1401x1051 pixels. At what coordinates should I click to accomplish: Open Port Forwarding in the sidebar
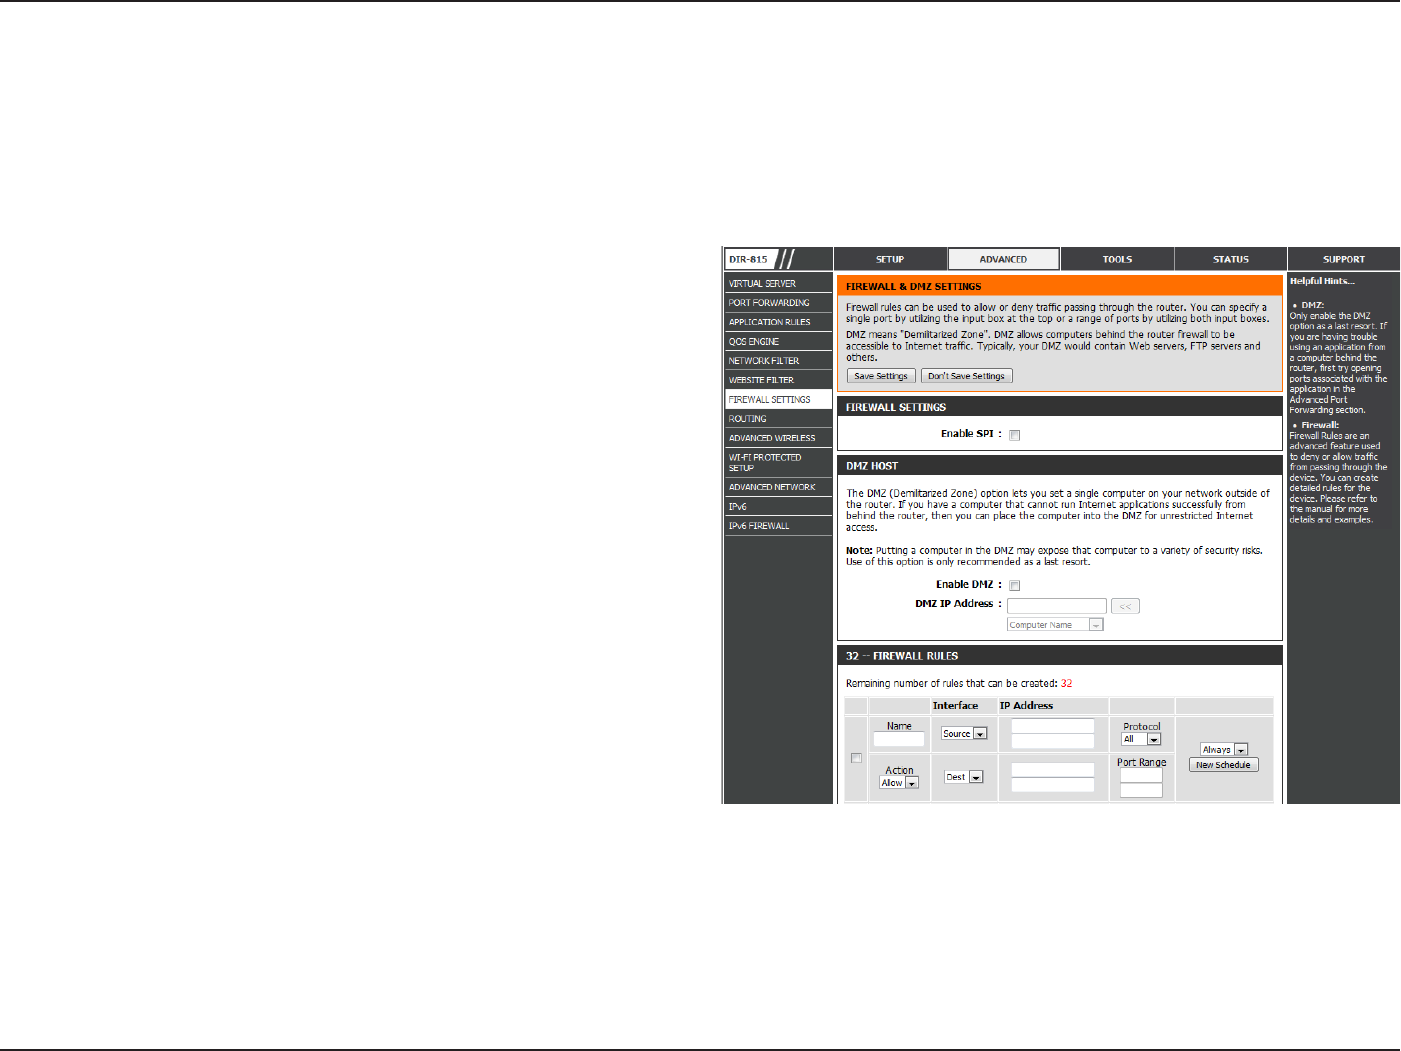(x=779, y=302)
